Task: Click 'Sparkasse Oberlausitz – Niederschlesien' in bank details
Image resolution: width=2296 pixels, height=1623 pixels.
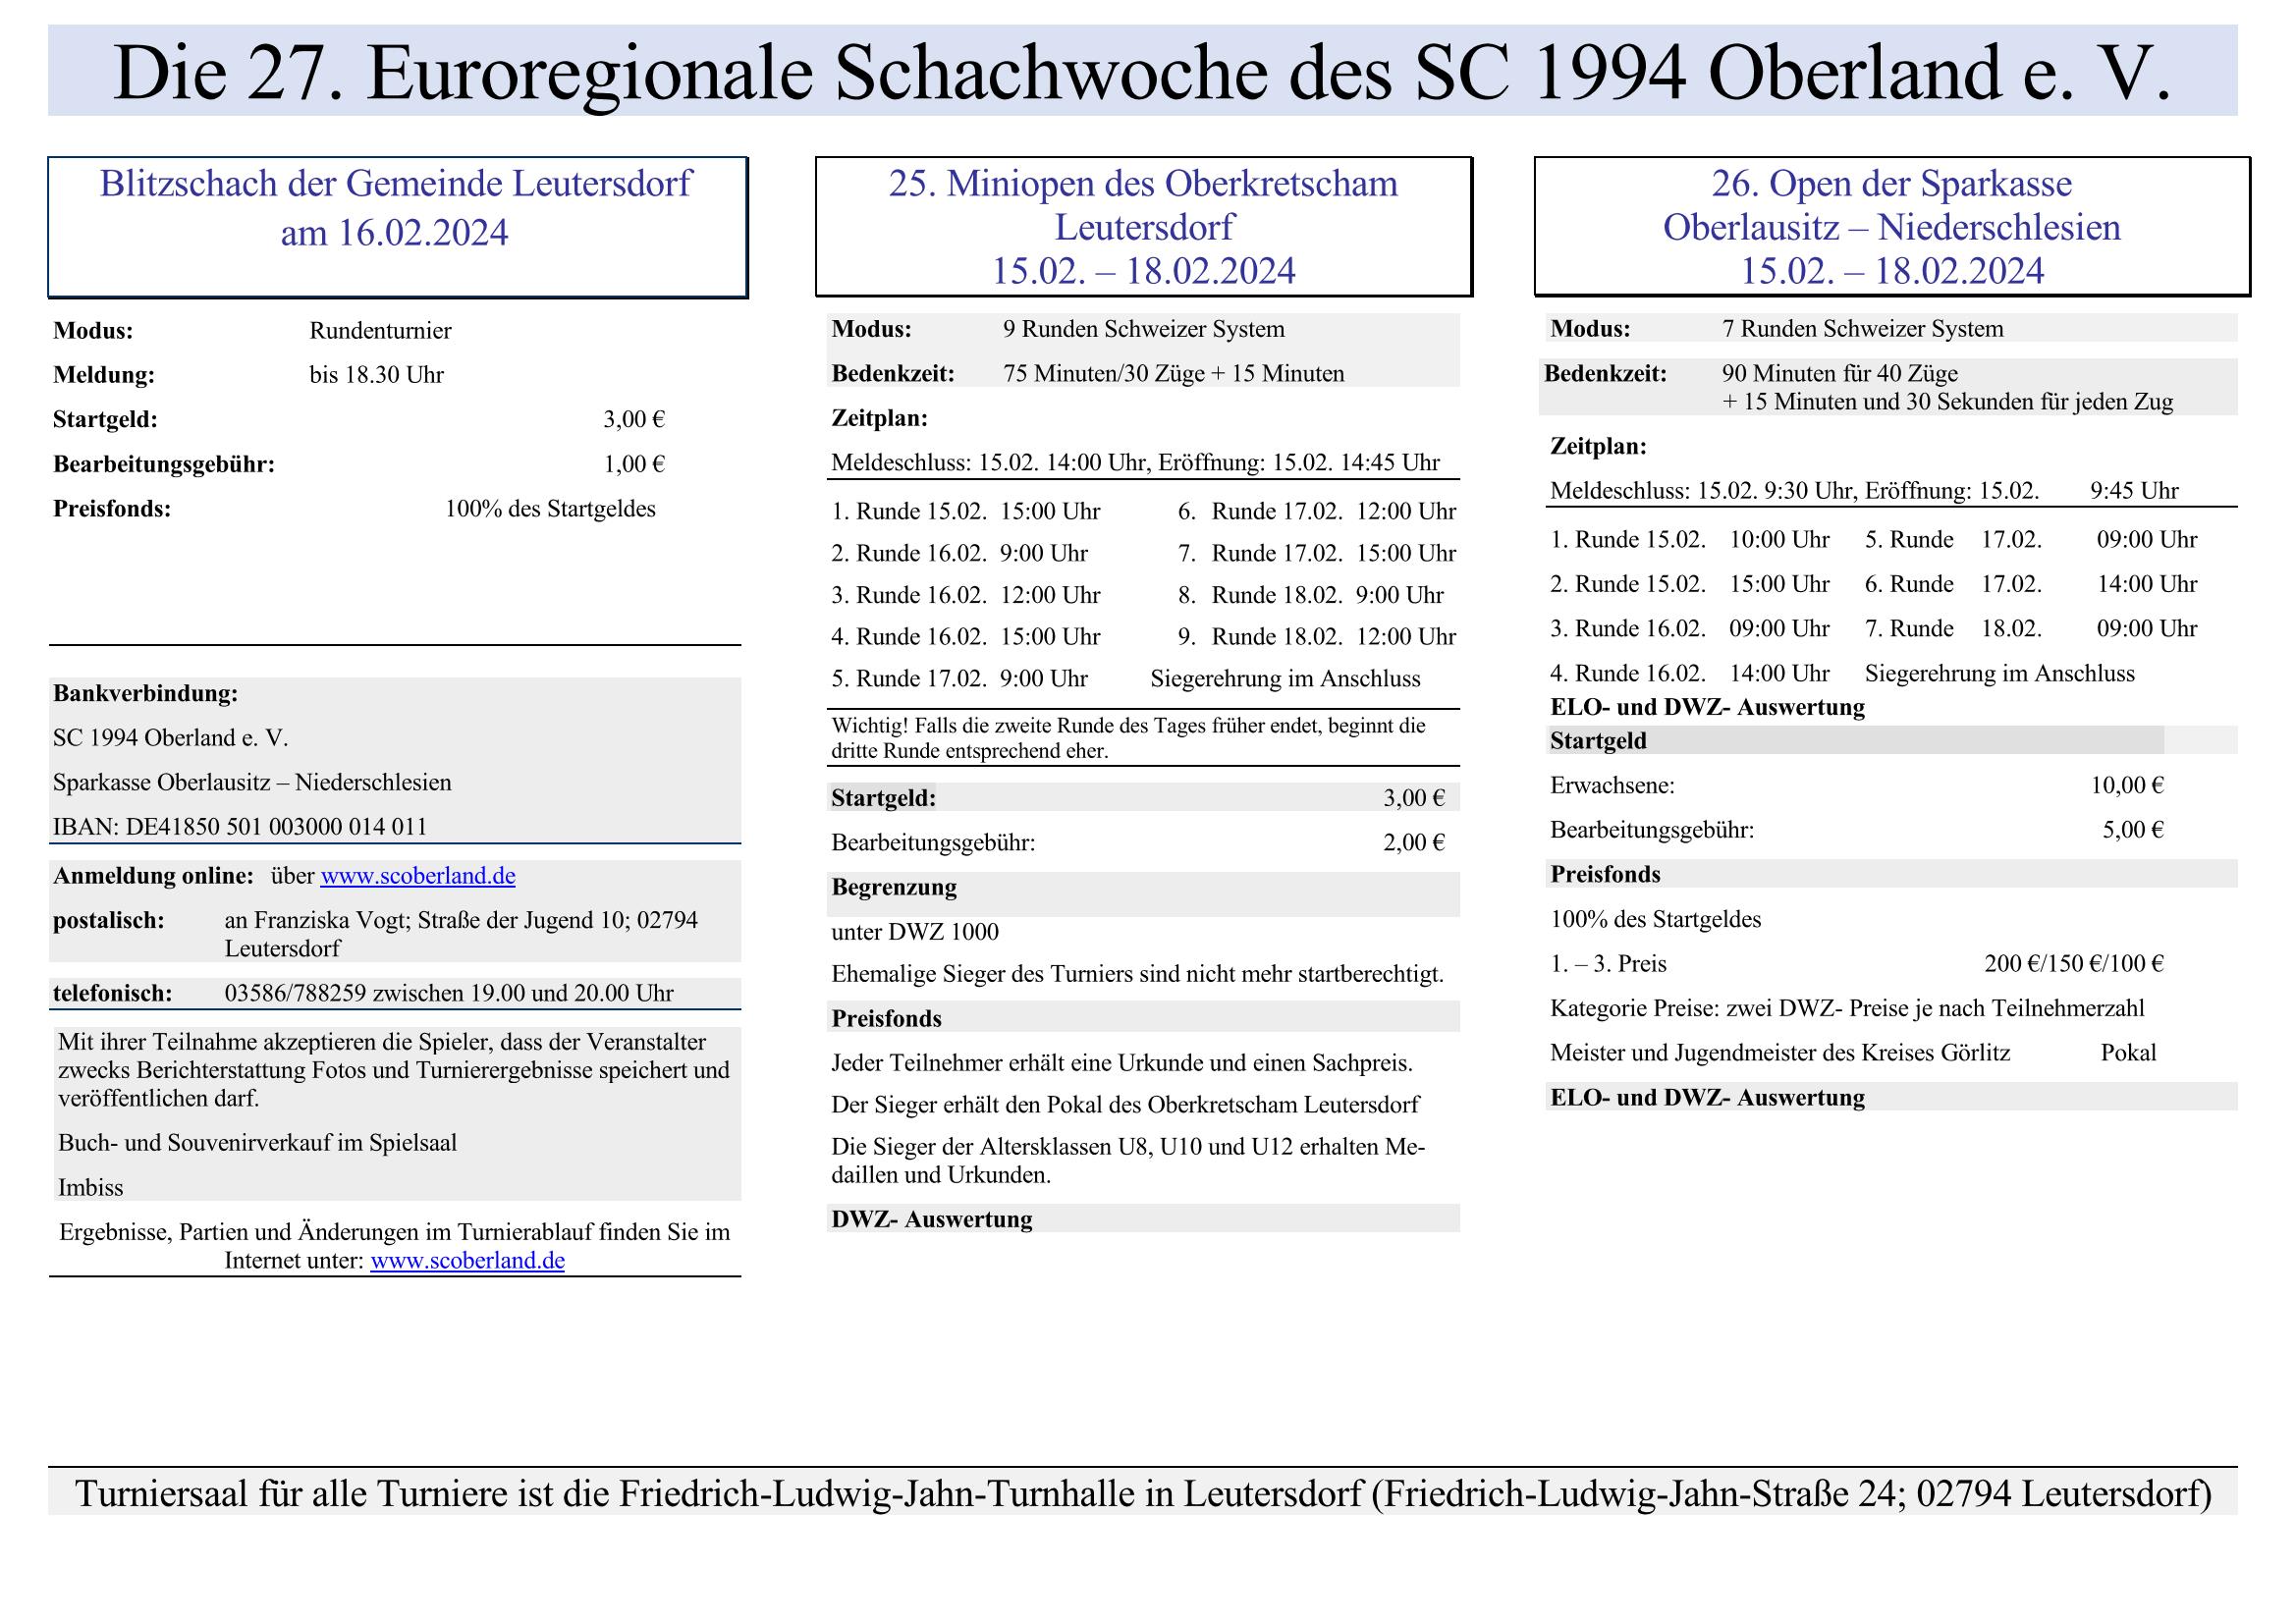Action: coord(252,782)
